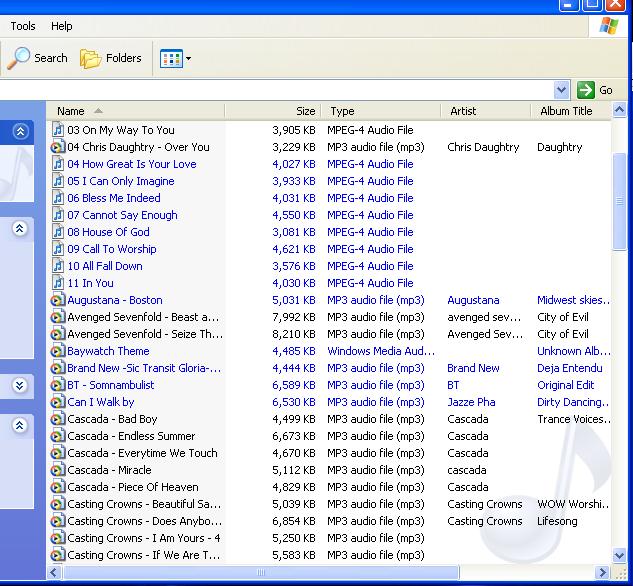Click the green Go arrow icon
This screenshot has height=586, width=633.
point(585,90)
